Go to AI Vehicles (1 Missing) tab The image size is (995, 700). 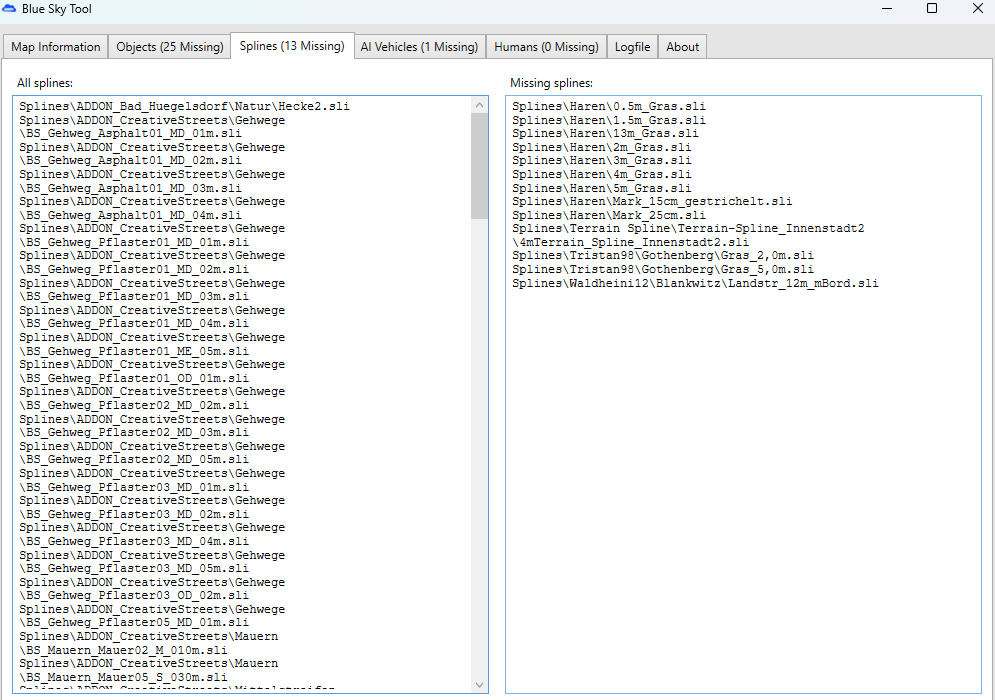click(x=419, y=47)
